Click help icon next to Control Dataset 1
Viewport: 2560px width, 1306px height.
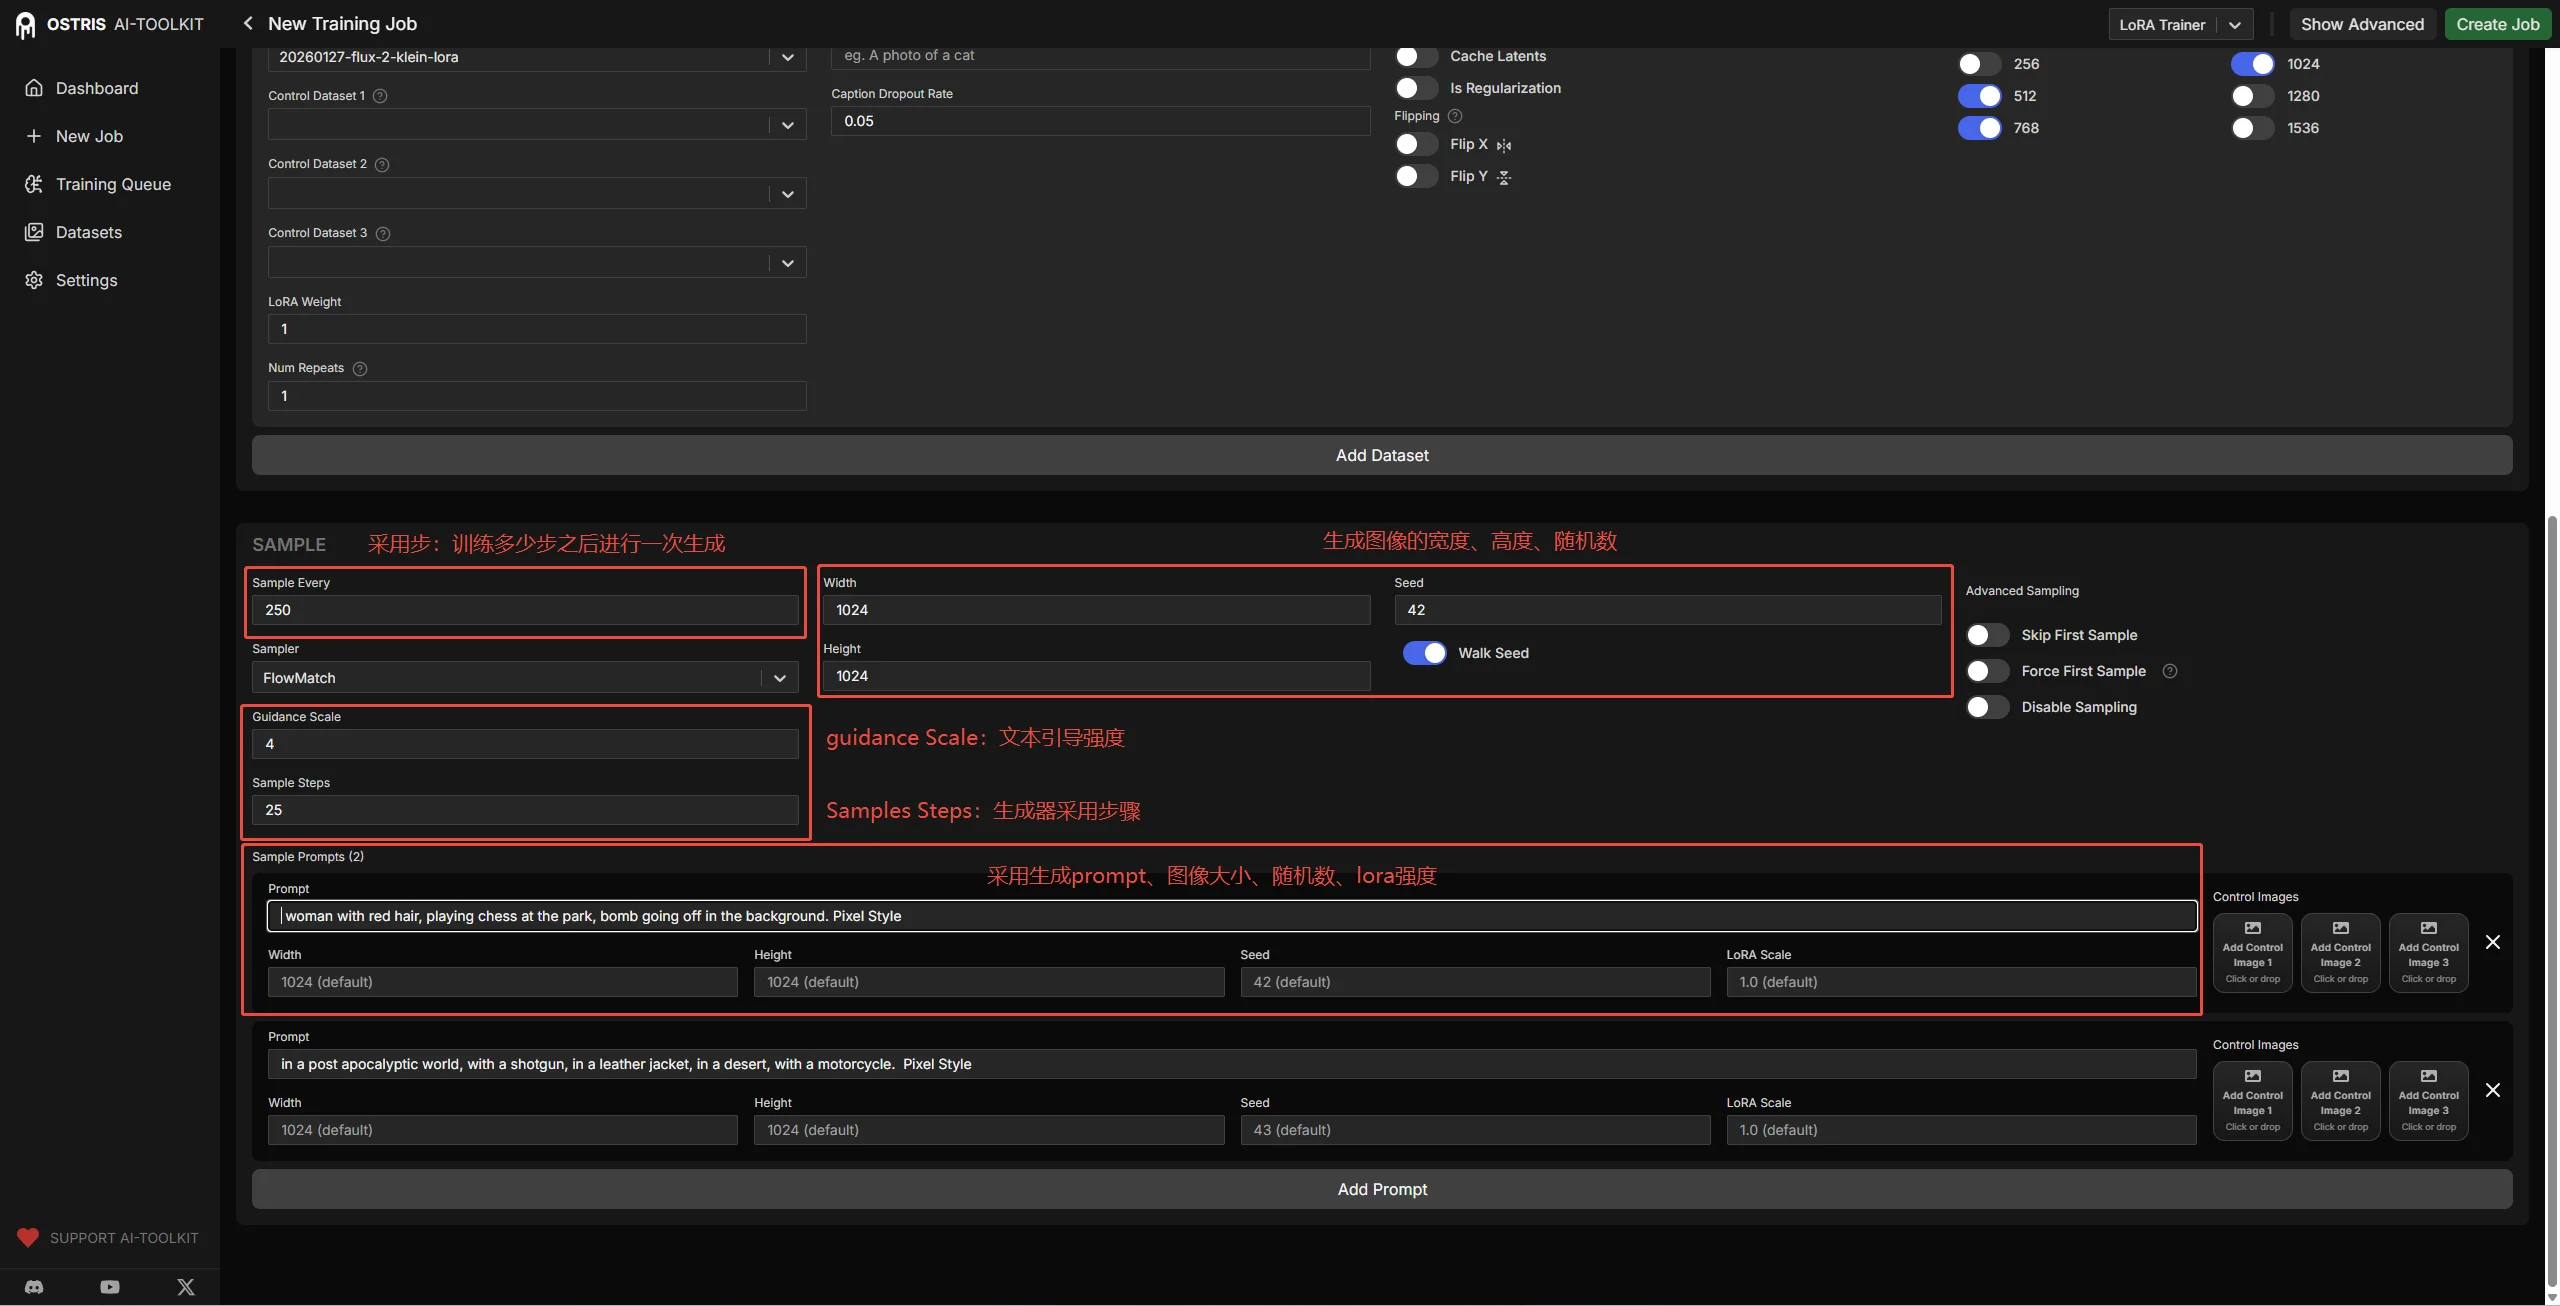pyautogui.click(x=380, y=96)
